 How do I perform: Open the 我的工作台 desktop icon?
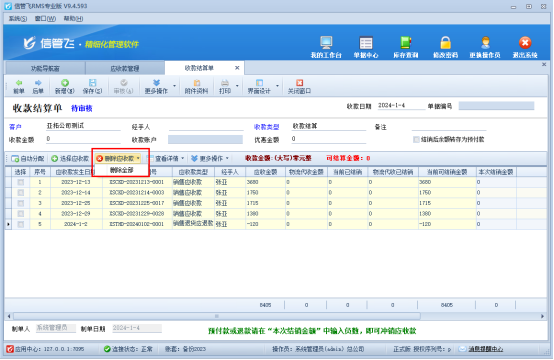coord(326,43)
